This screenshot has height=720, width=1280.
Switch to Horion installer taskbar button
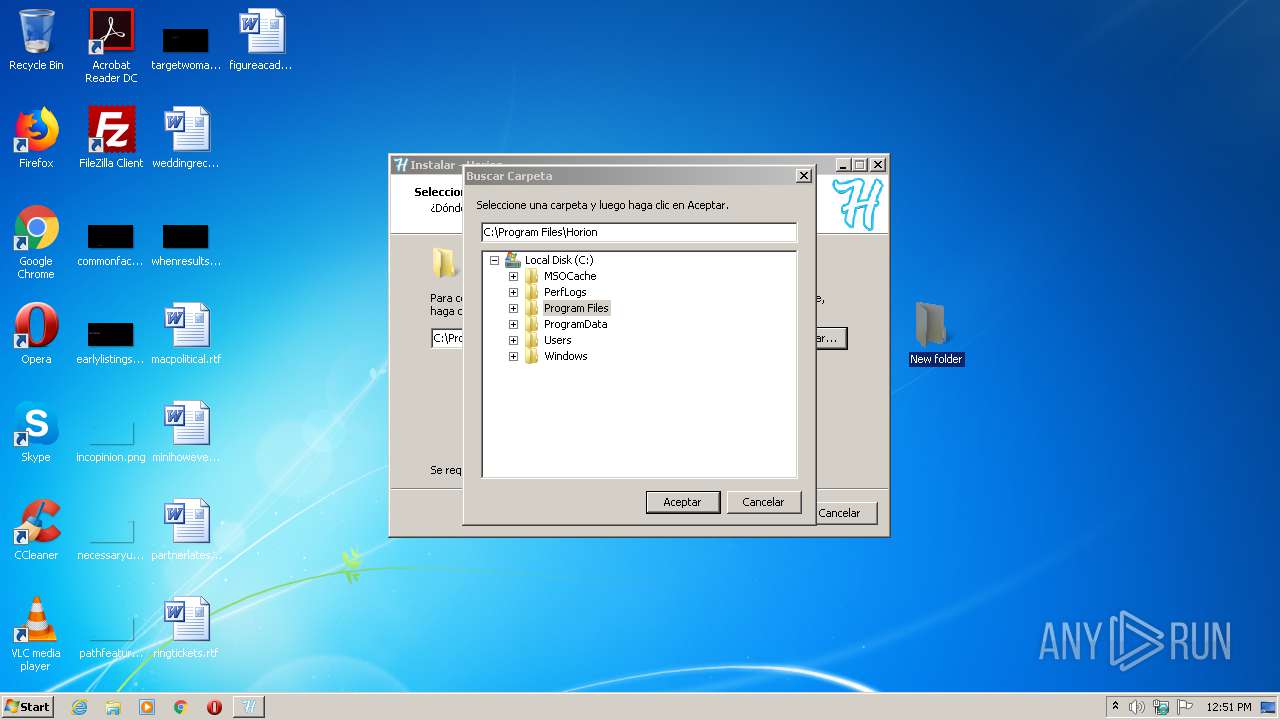coord(249,707)
